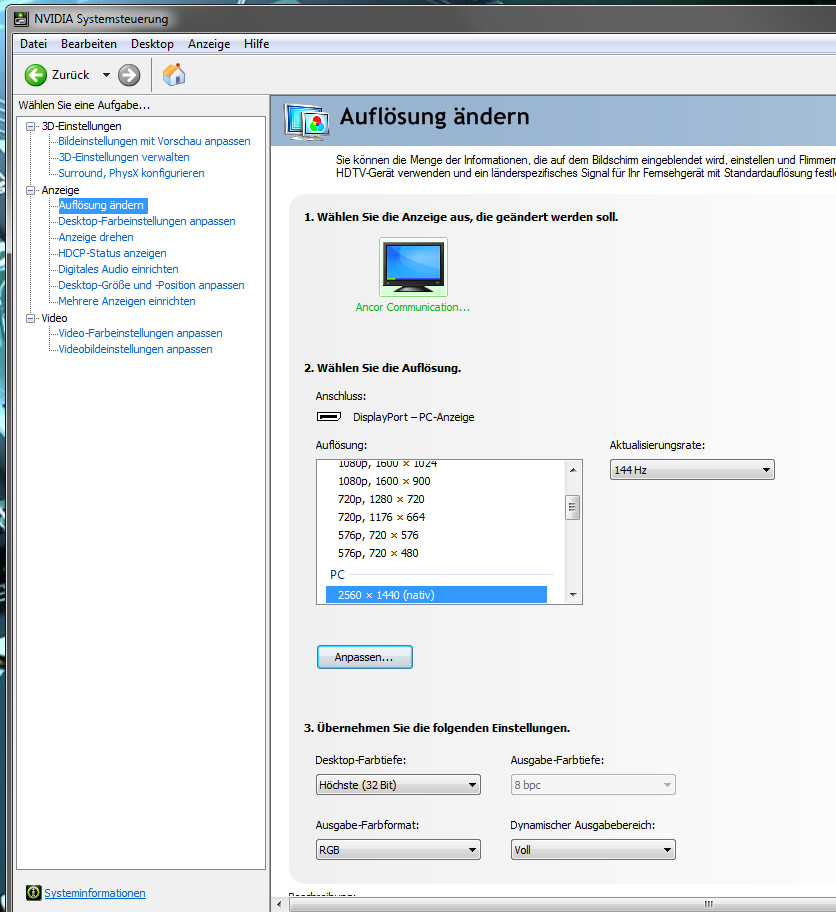This screenshot has width=836, height=912.
Task: Select 2560 × 1440 (nativ) resolution
Action: coord(436,595)
